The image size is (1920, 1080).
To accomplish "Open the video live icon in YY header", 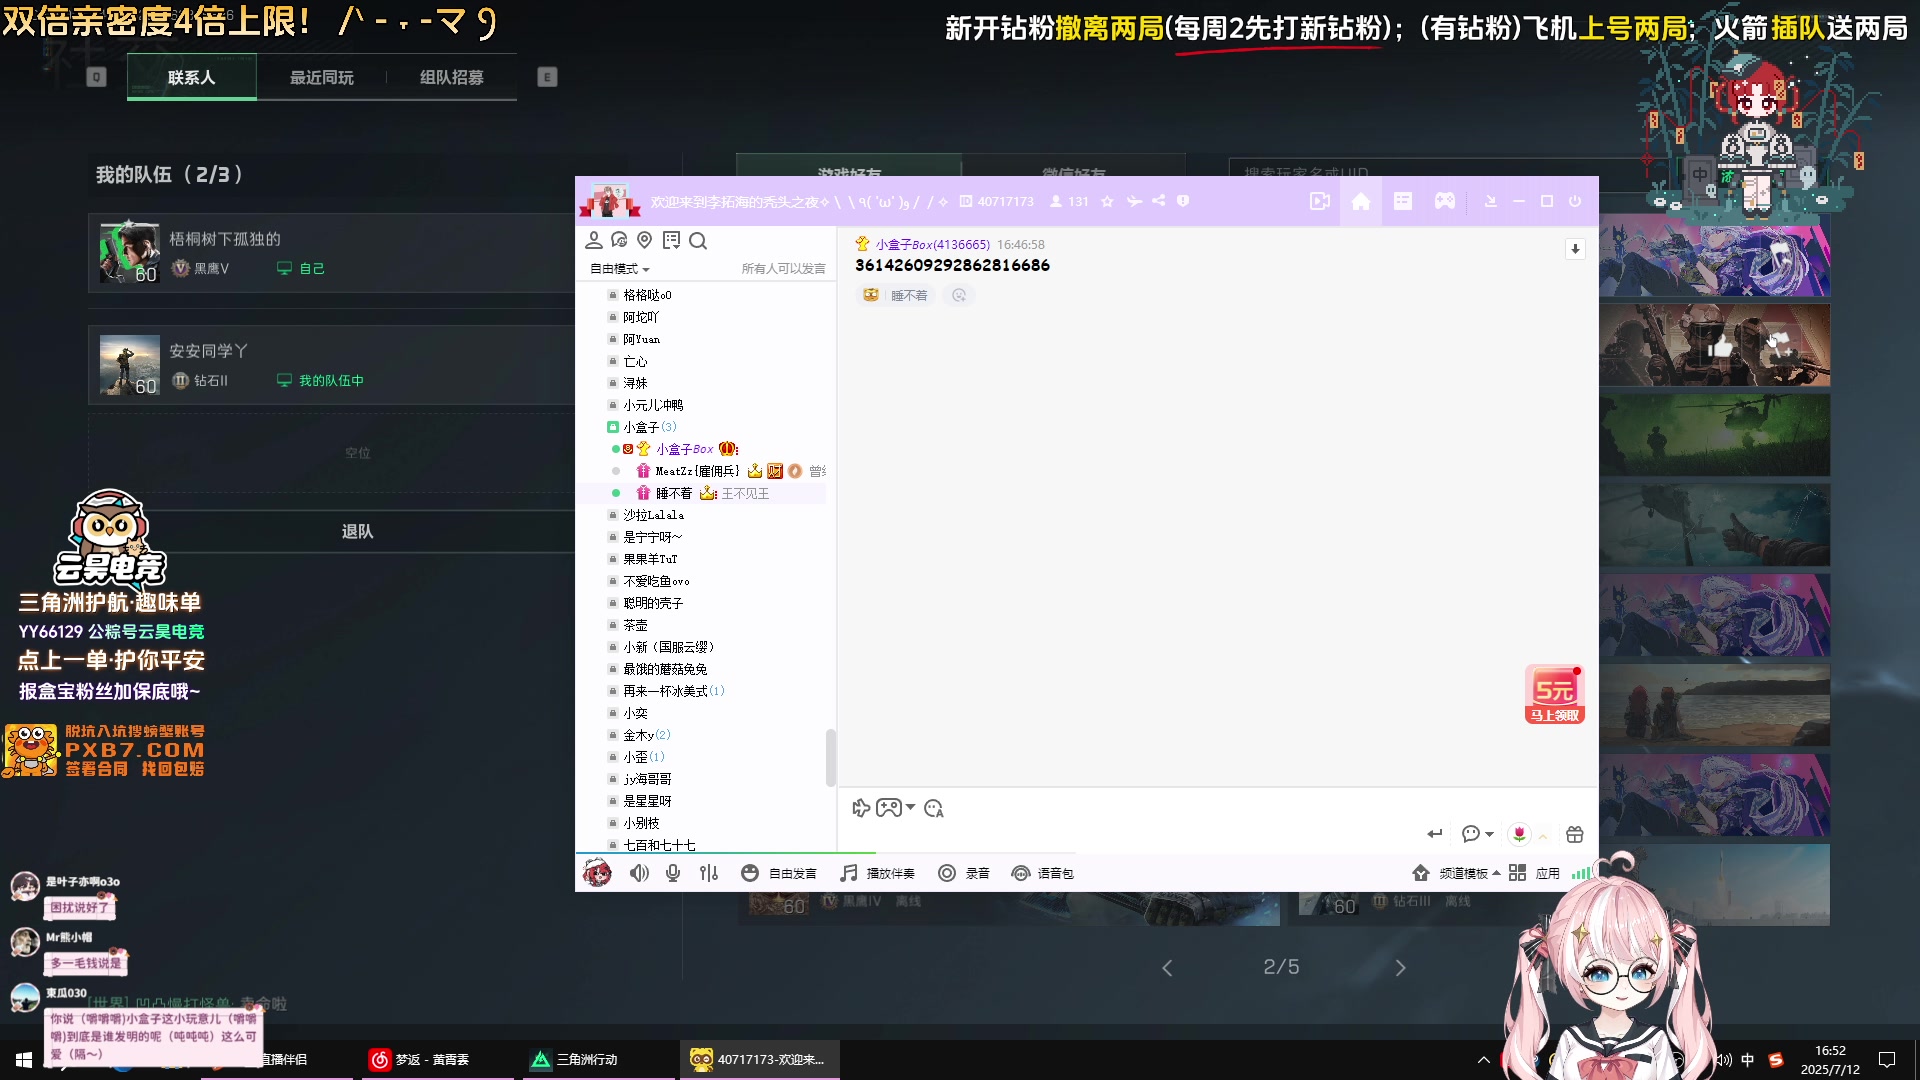I will [1319, 201].
